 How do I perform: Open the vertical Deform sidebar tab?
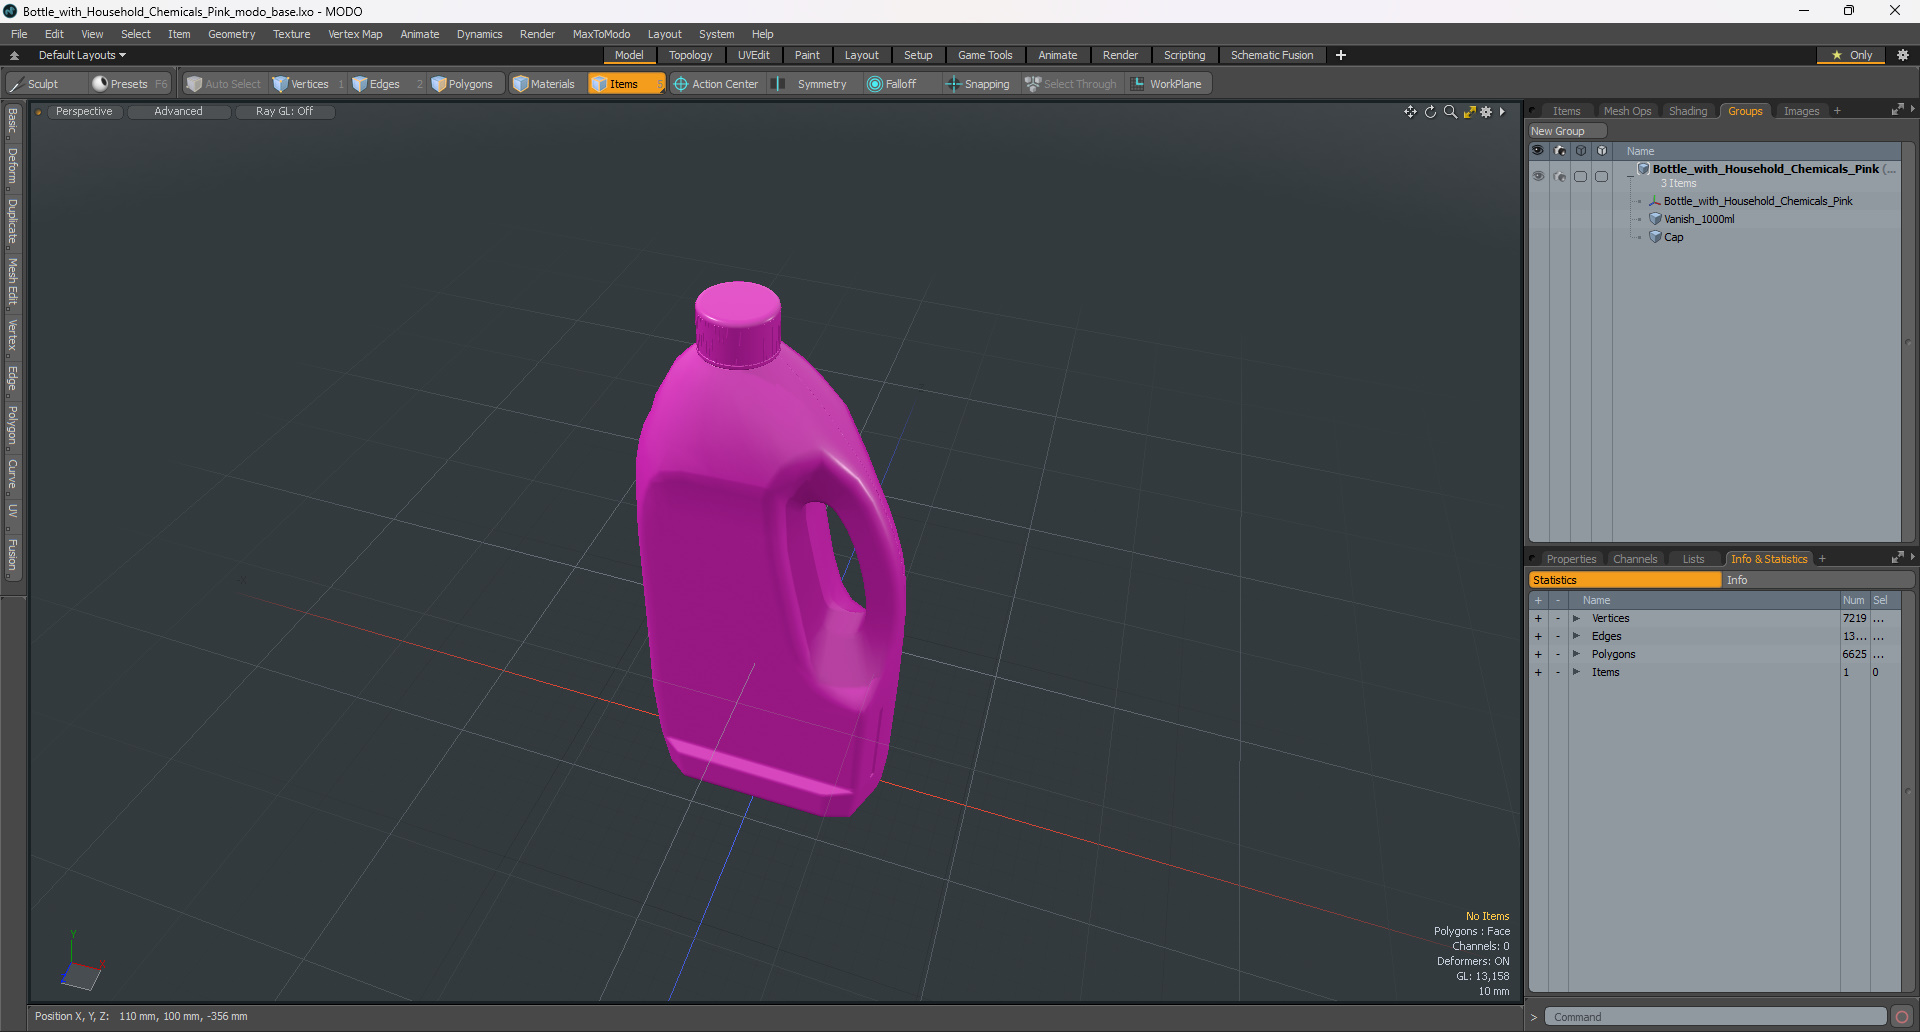(12, 166)
